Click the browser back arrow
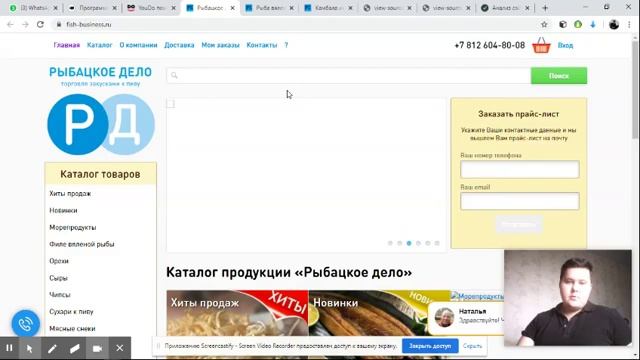Screen dimensions: 640x360 tap(10, 24)
